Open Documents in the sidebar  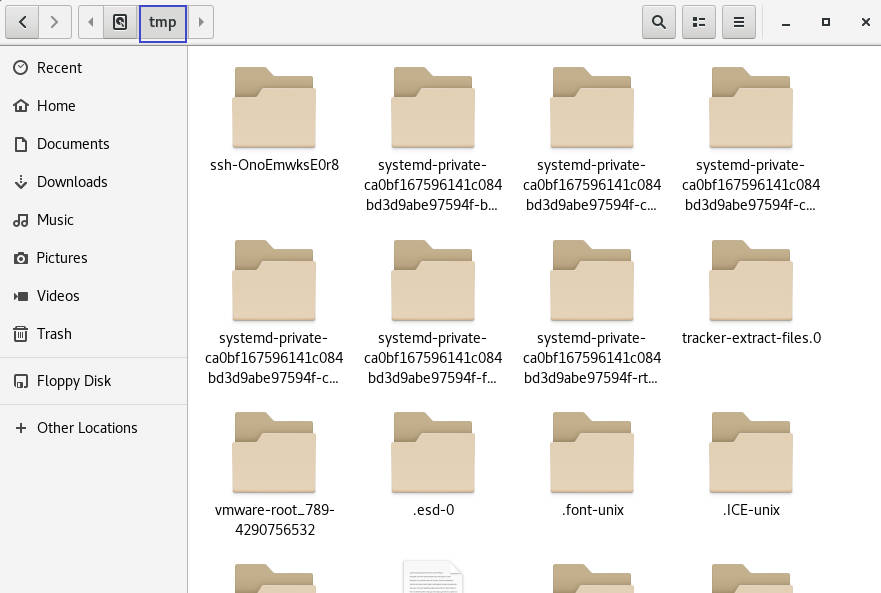94,144
